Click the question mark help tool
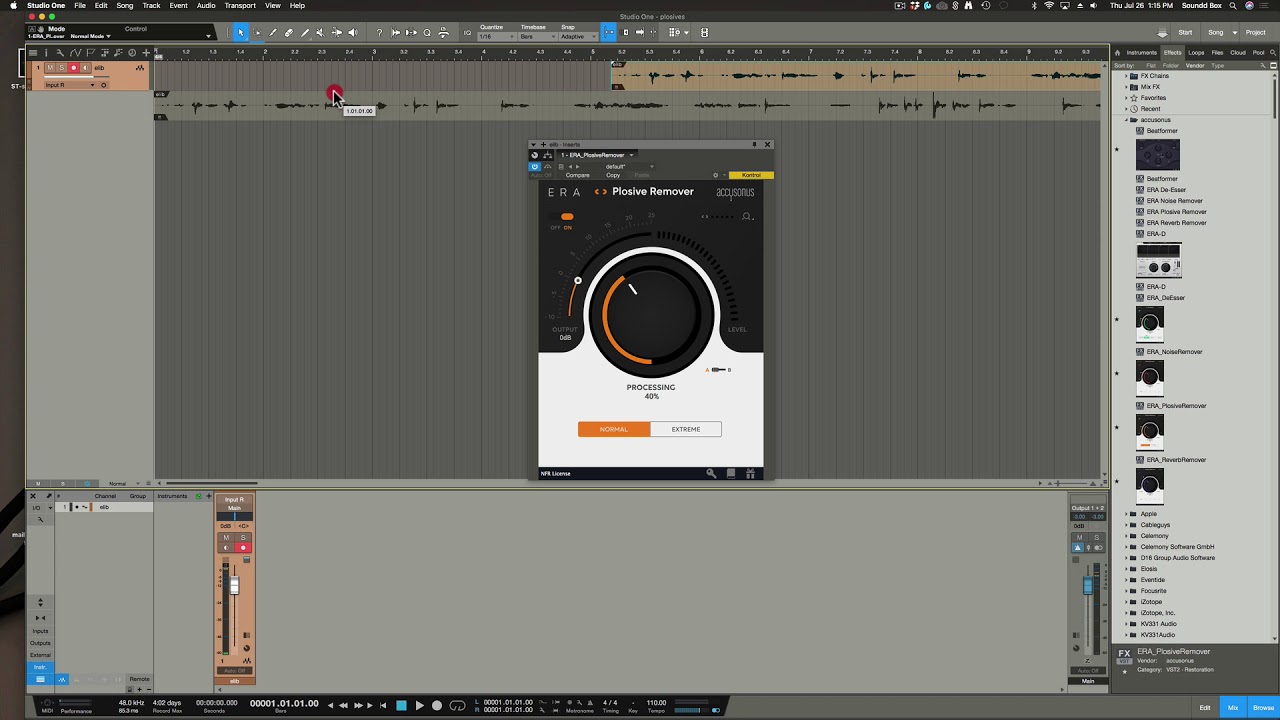 [379, 32]
